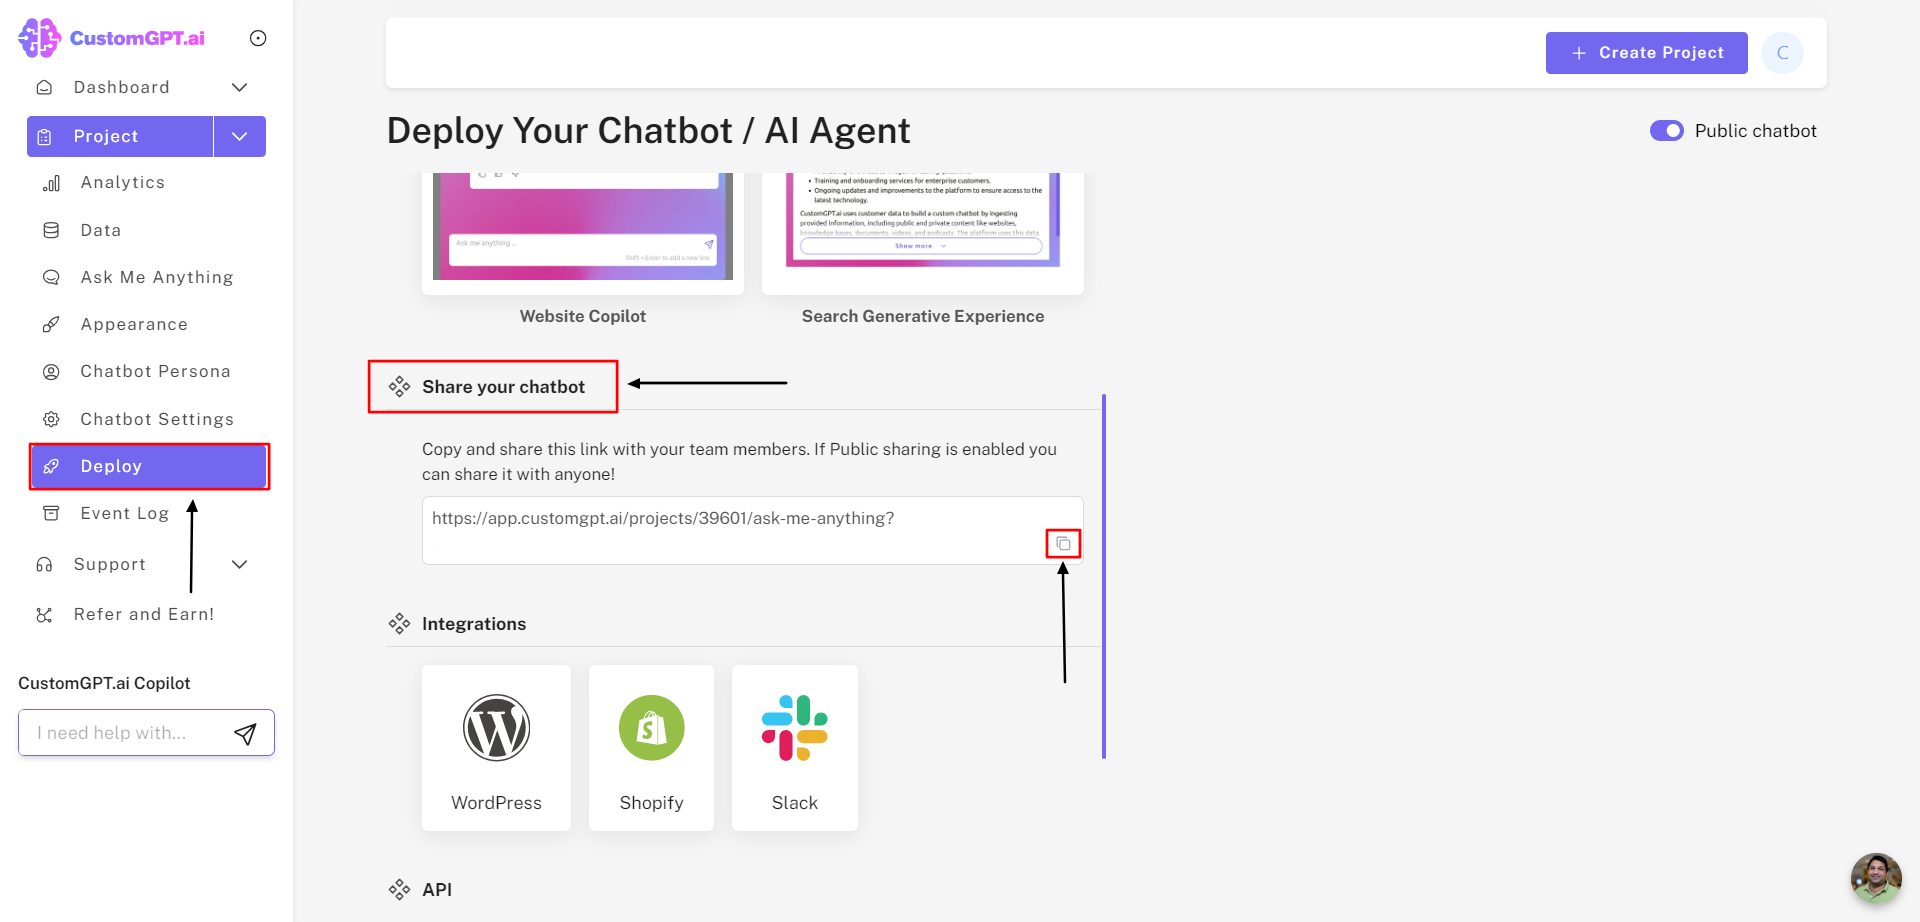Open Chatbot Persona page
The height and width of the screenshot is (922, 1920).
point(156,371)
